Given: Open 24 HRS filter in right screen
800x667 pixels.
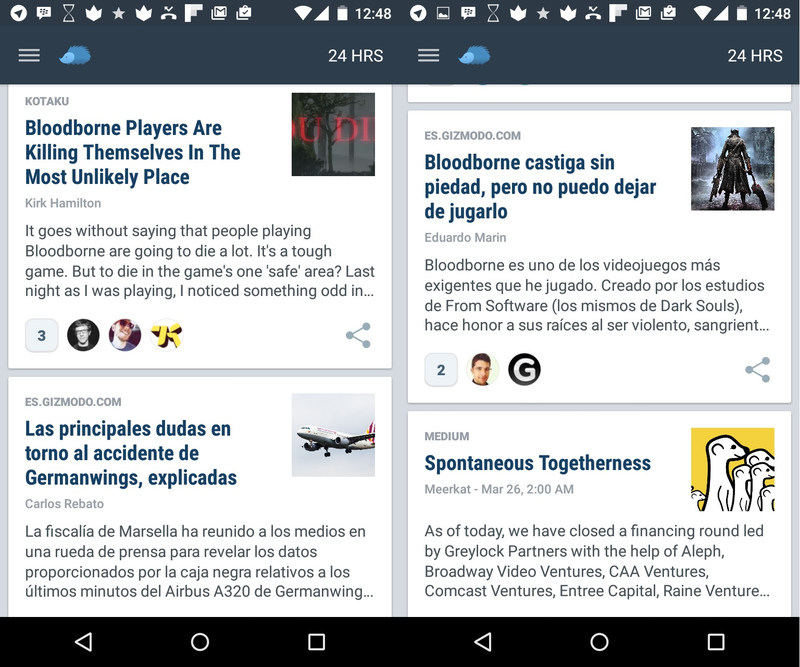Looking at the screenshot, I should [755, 56].
